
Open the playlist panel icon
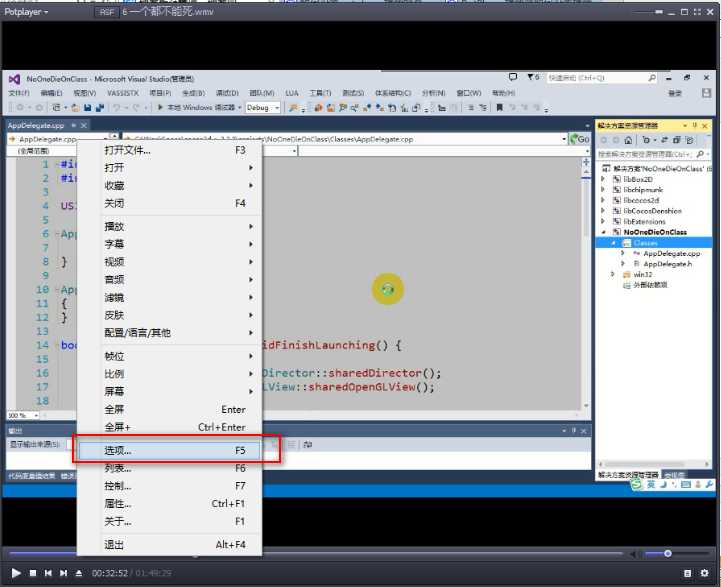[x=687, y=573]
